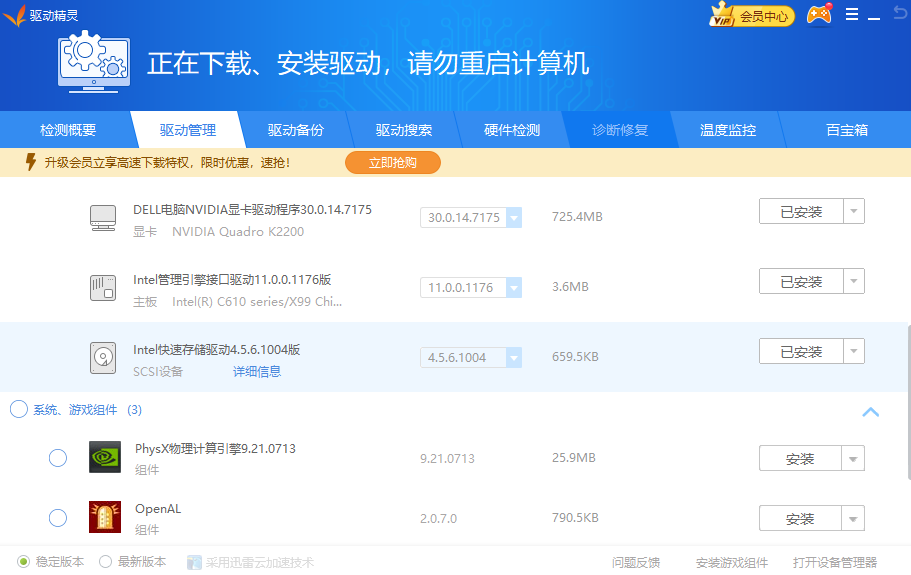Screen dimensions: 911x575
Task: Select the 稳定版本 radio option
Action: coord(23,562)
